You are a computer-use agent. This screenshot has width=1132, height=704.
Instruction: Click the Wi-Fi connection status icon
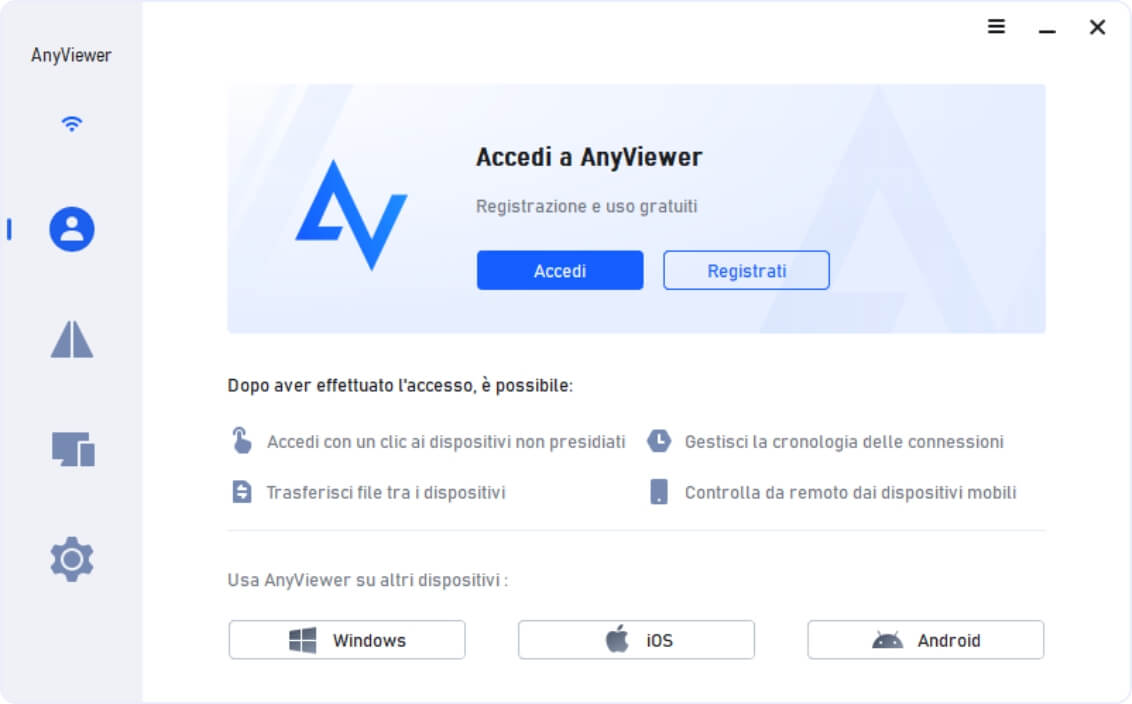click(x=71, y=123)
